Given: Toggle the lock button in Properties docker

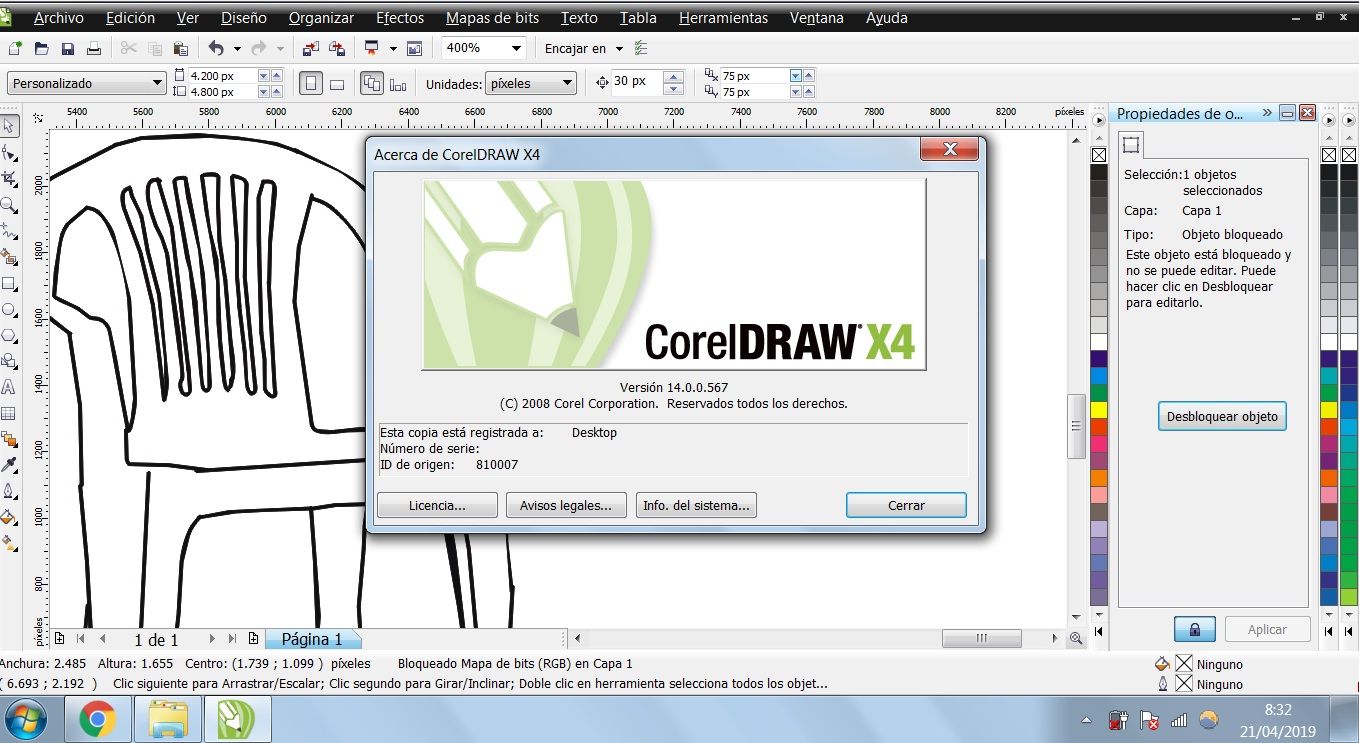Looking at the screenshot, I should click(1195, 629).
